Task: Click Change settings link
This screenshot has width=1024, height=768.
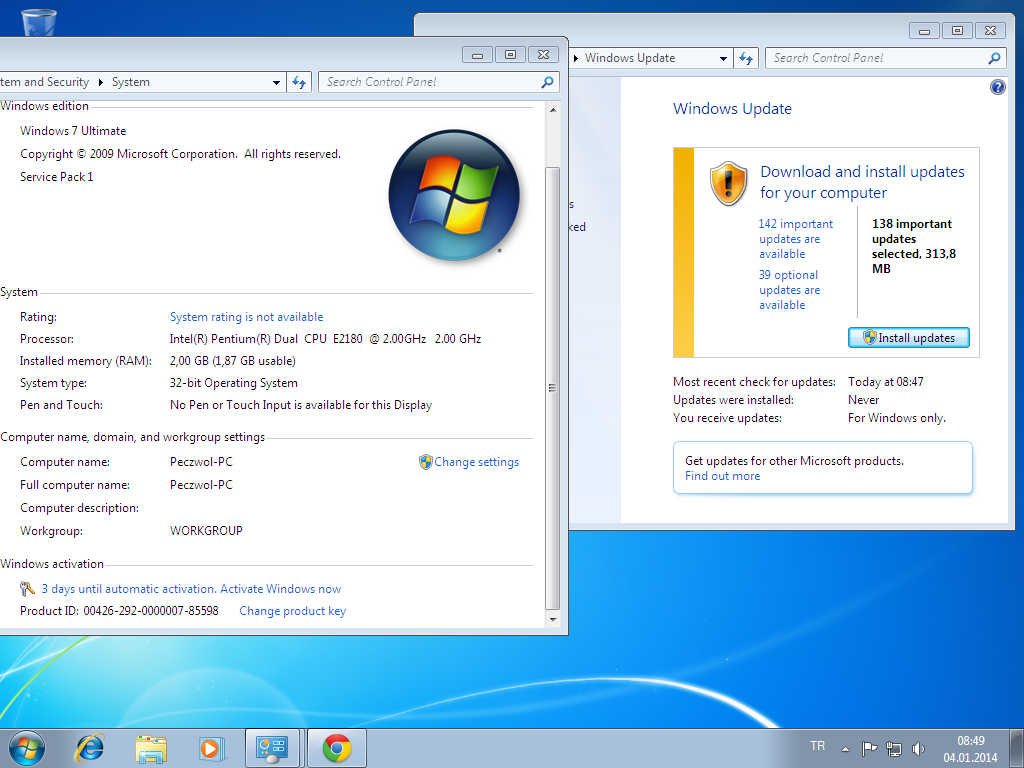Action: [476, 462]
